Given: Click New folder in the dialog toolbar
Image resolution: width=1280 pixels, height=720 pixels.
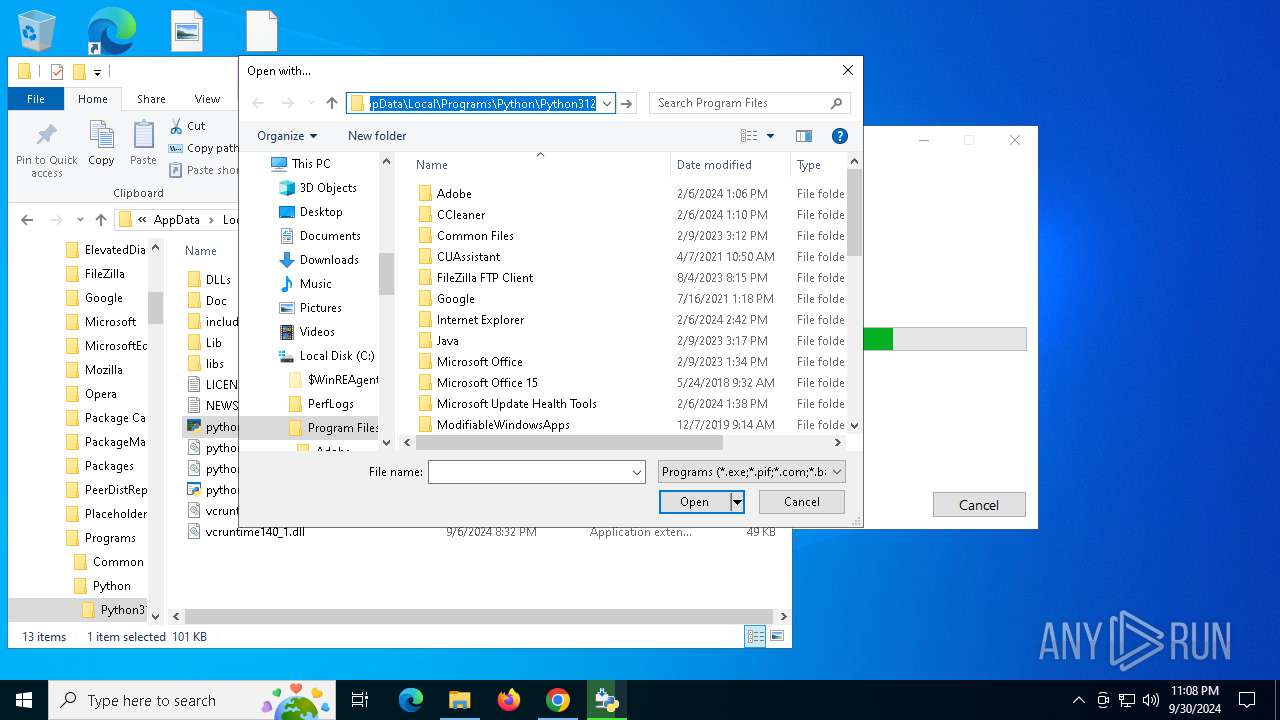Looking at the screenshot, I should 377,136.
